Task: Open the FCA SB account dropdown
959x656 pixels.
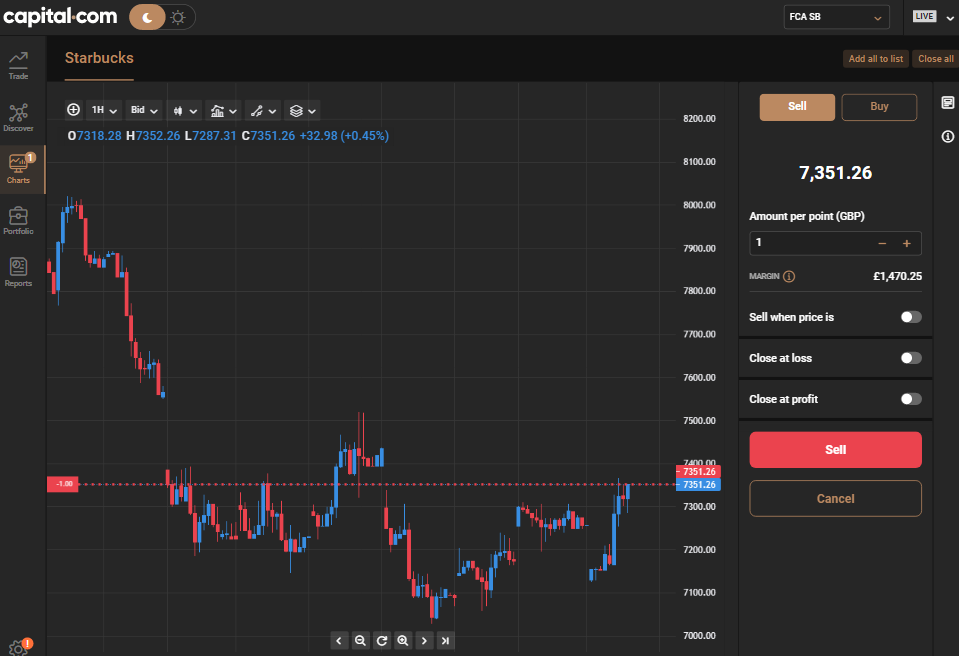Action: tap(835, 17)
